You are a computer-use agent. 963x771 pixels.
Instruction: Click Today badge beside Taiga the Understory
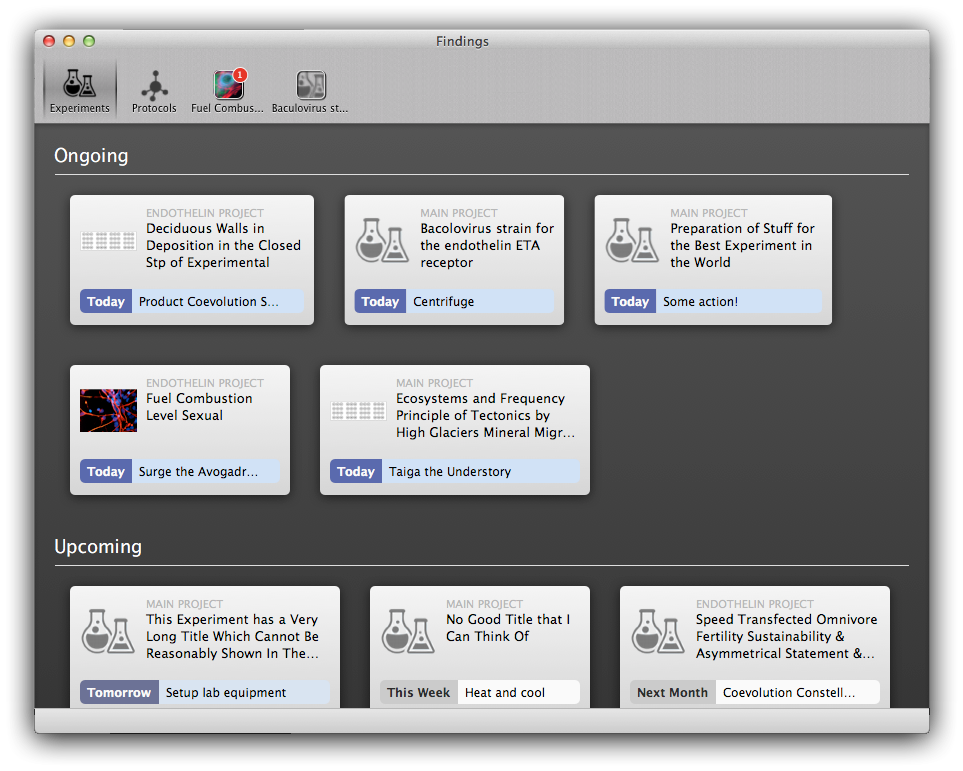coord(356,471)
